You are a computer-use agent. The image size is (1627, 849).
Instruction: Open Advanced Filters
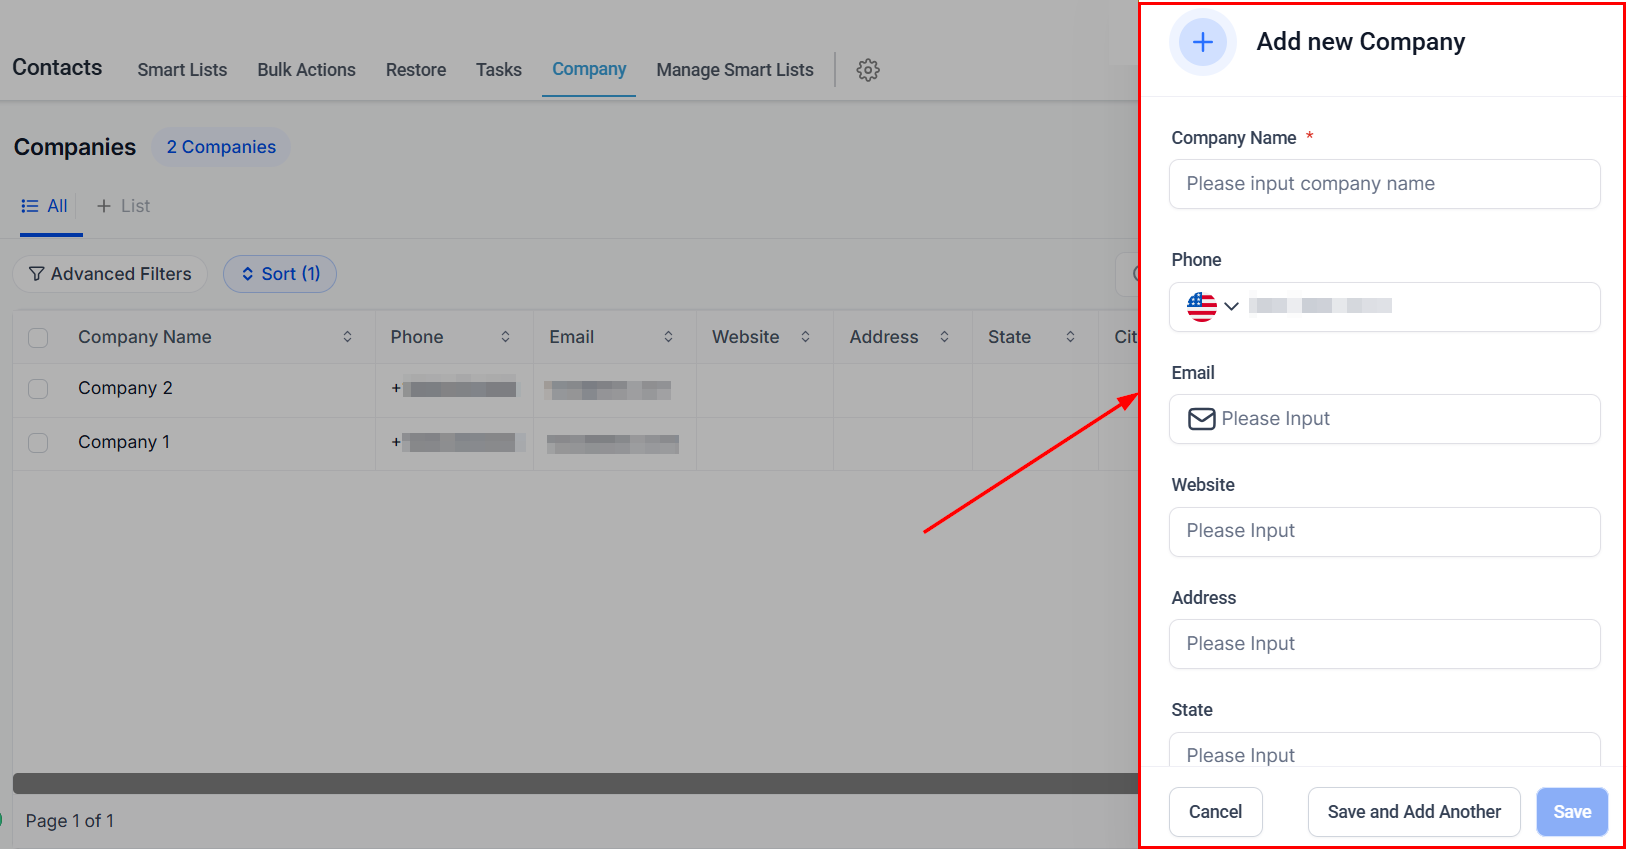tap(110, 274)
